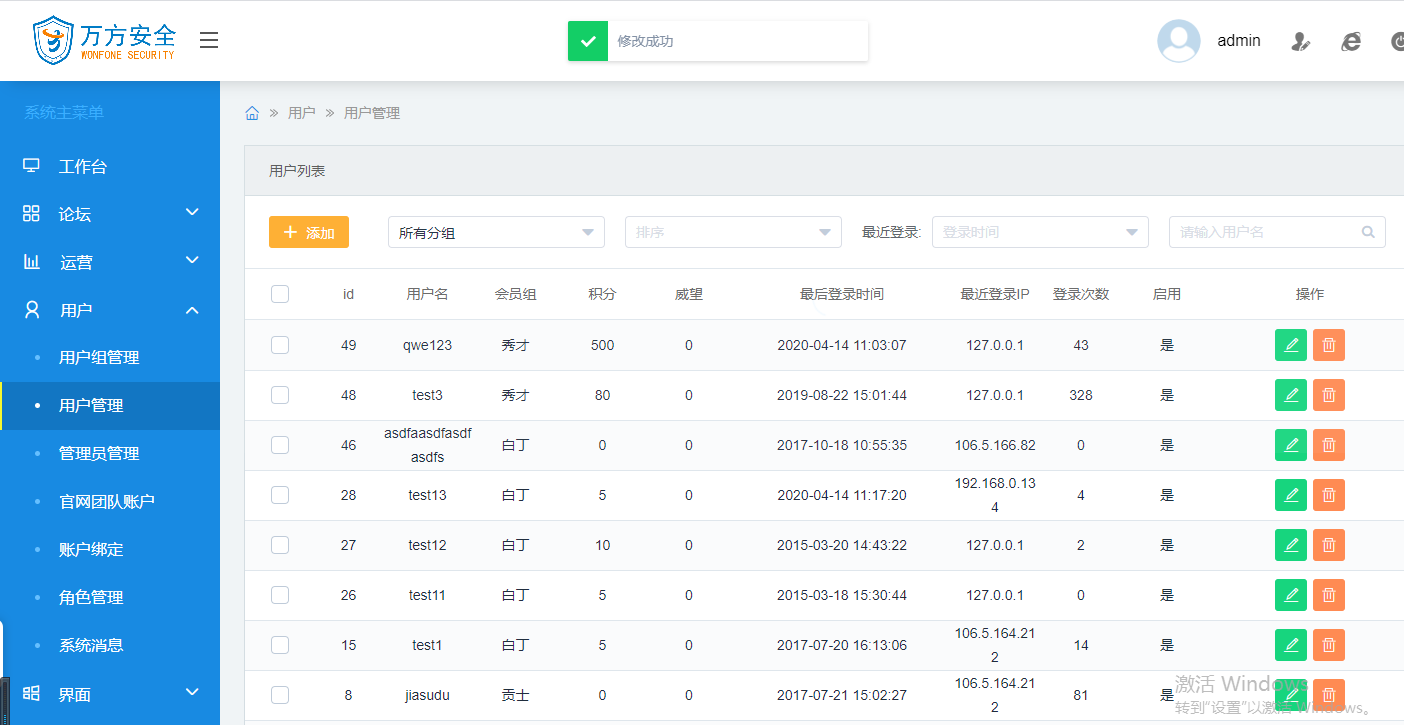Click the orange 添加 add button
The width and height of the screenshot is (1404, 725).
308,232
